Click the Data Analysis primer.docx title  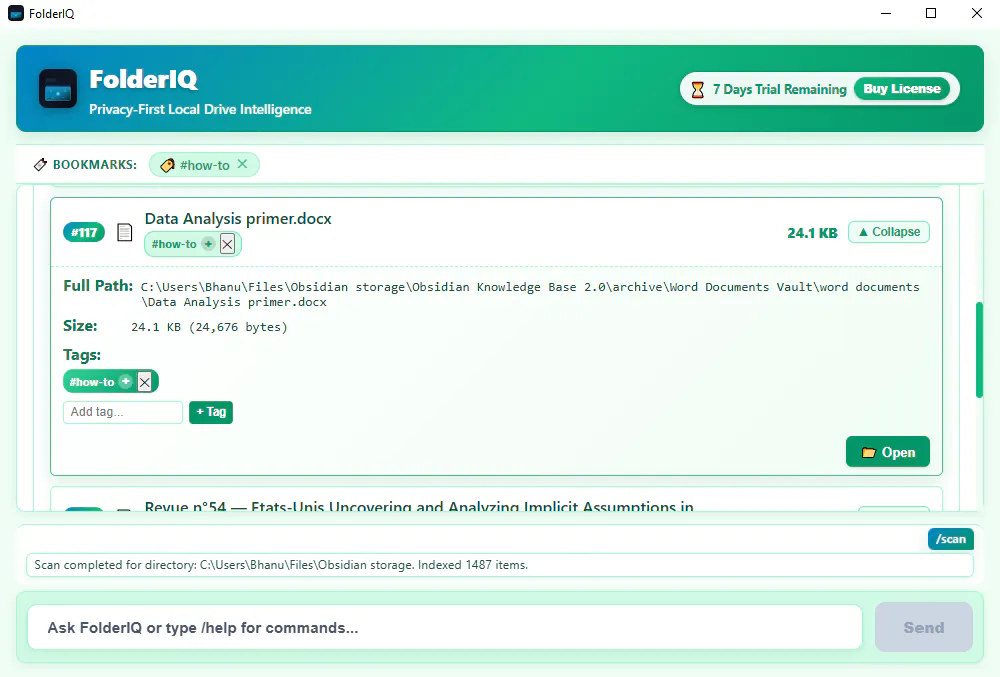coord(238,219)
